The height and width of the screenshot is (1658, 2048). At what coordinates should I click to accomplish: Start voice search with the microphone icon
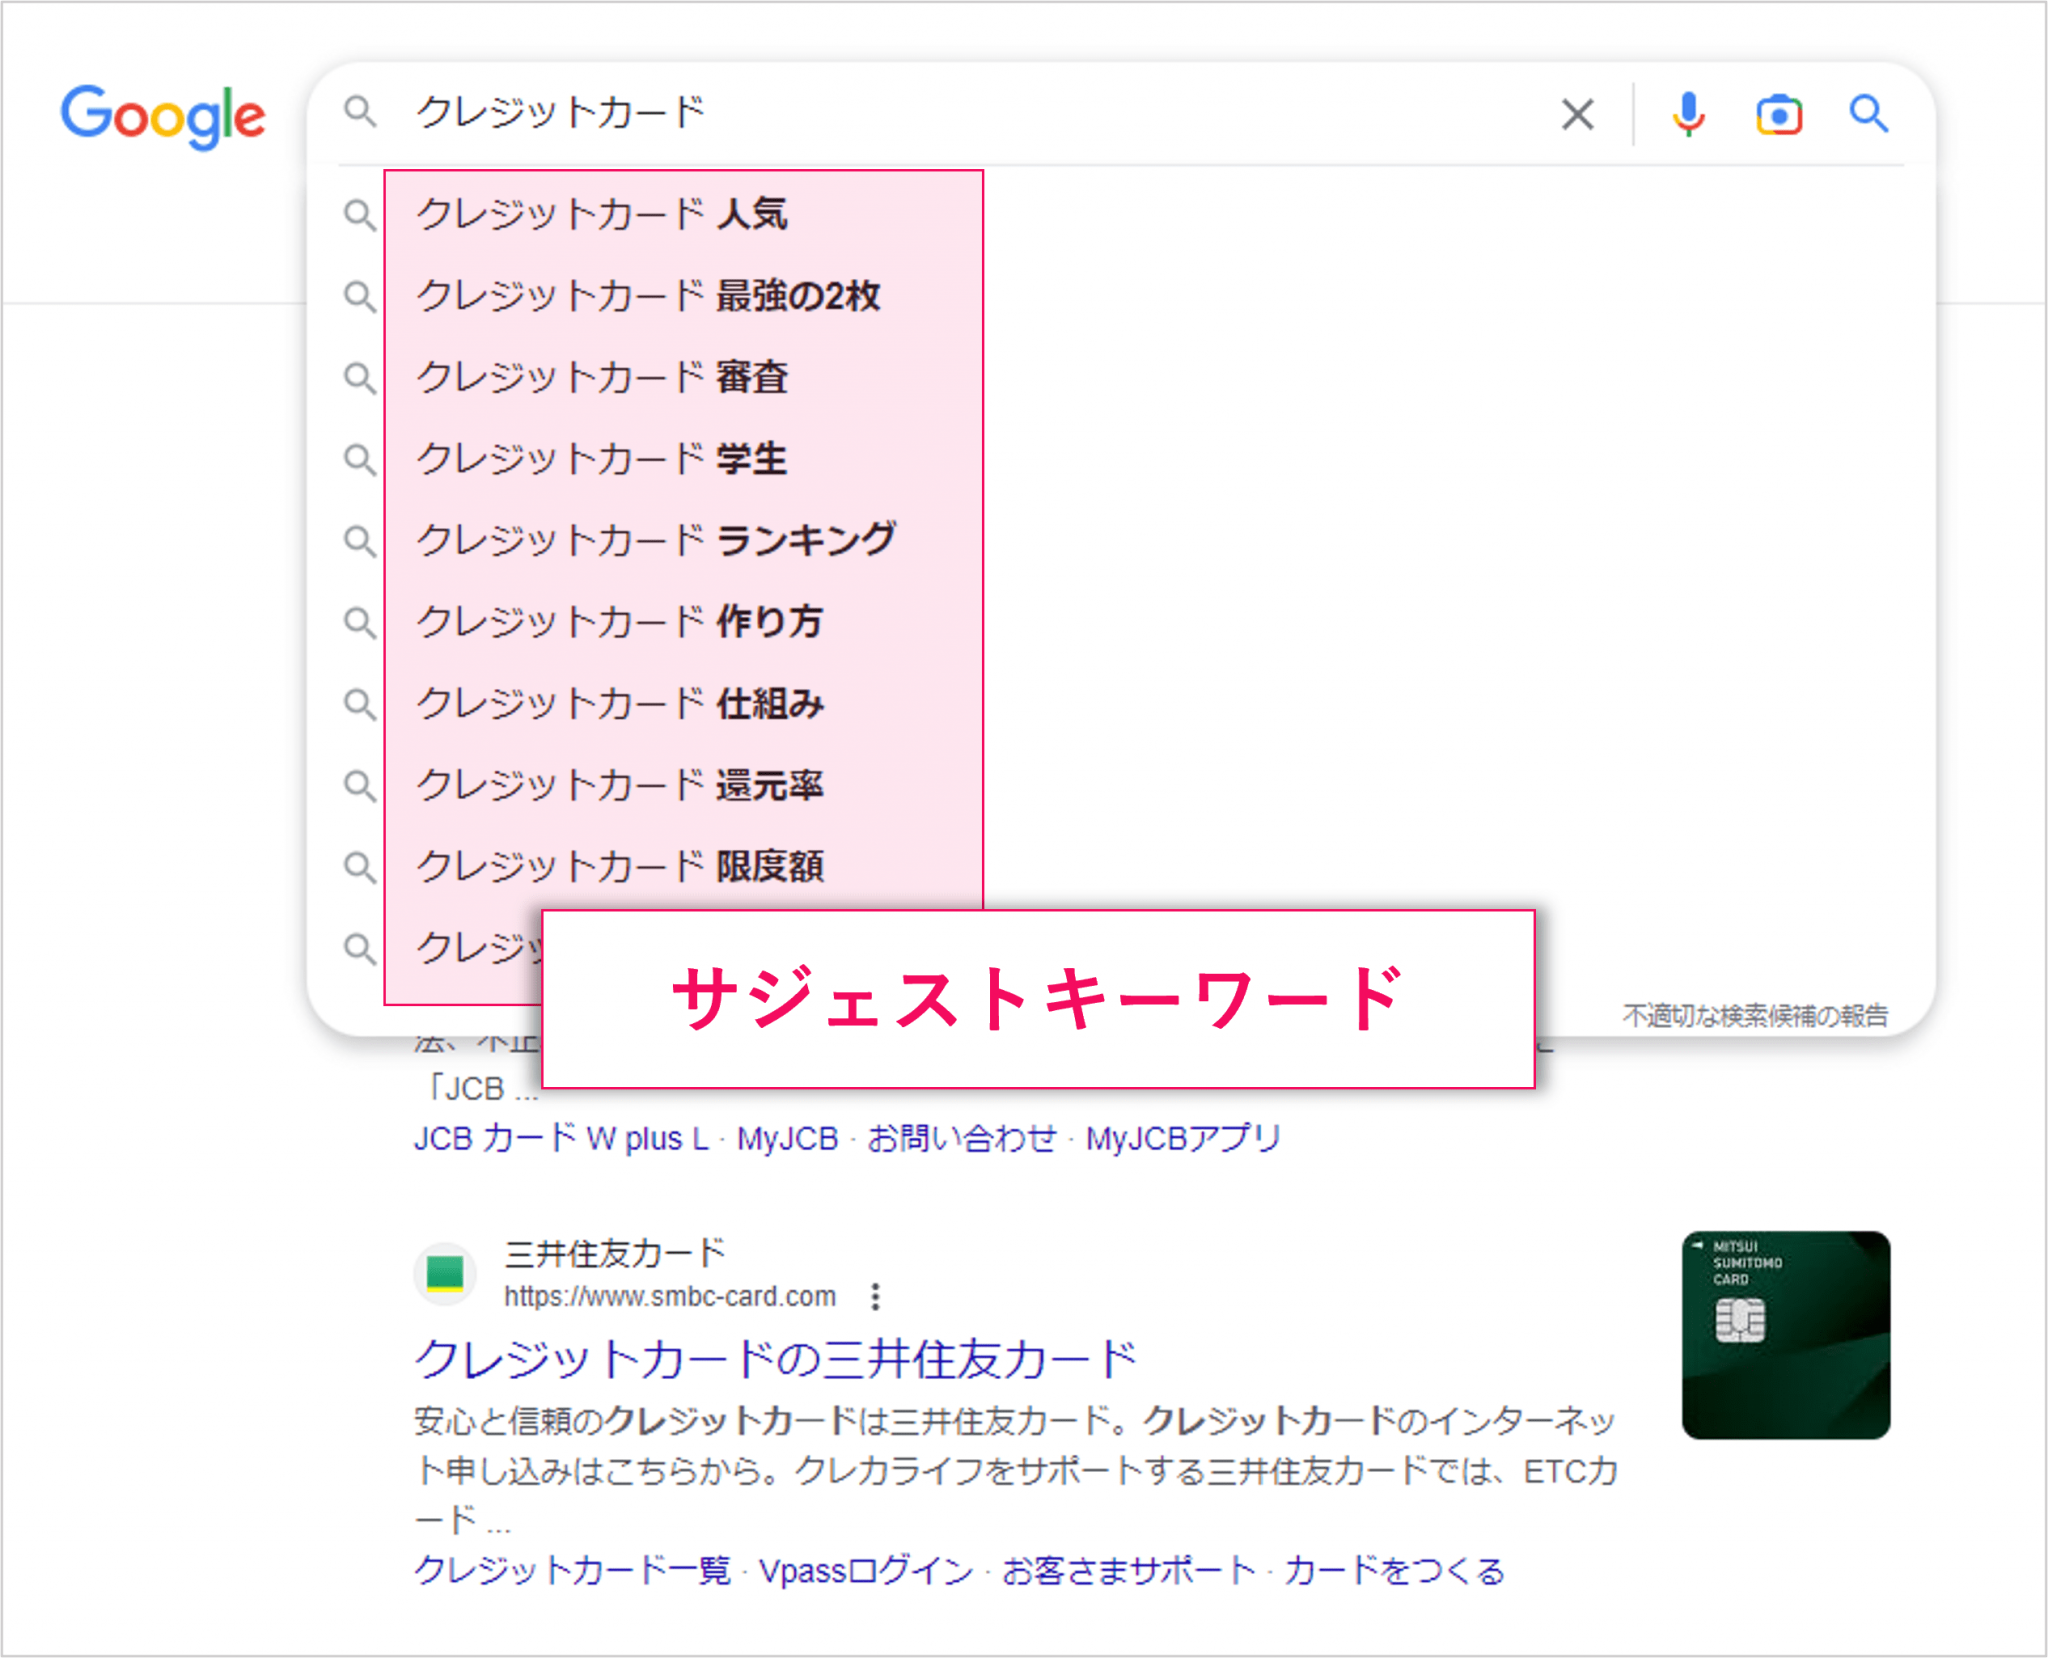coord(1688,115)
